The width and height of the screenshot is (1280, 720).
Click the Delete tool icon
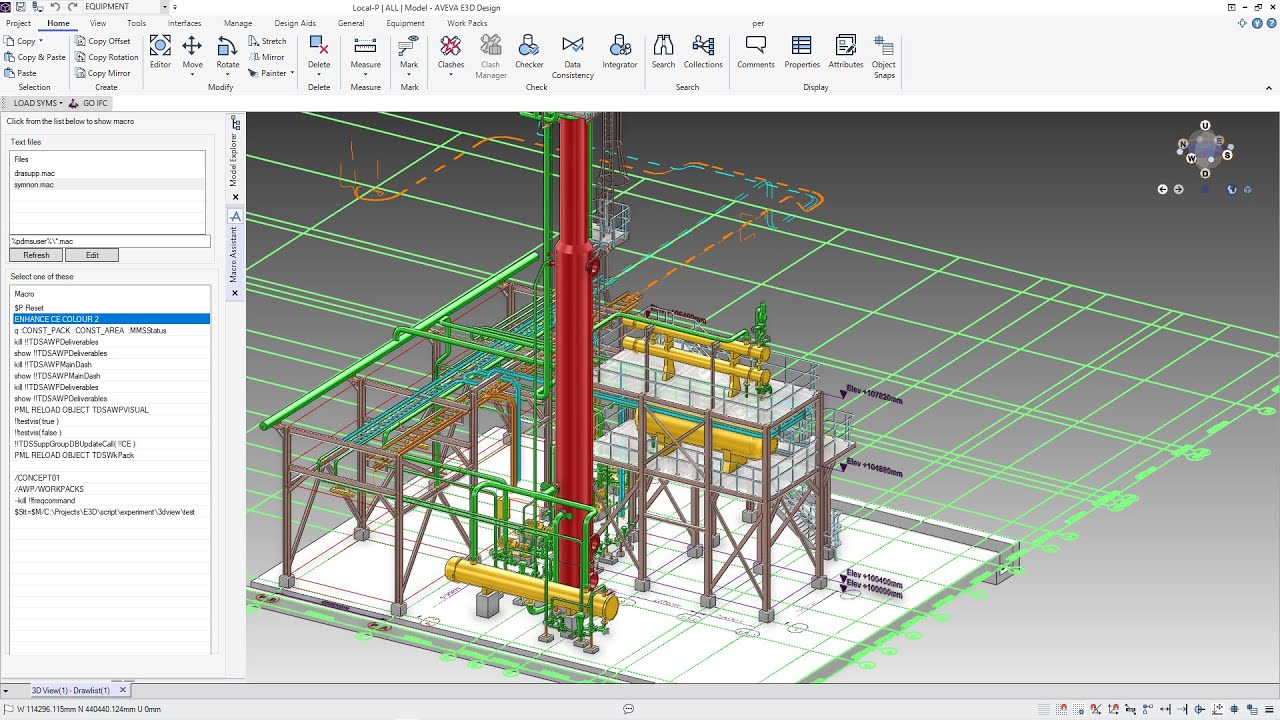[319, 46]
